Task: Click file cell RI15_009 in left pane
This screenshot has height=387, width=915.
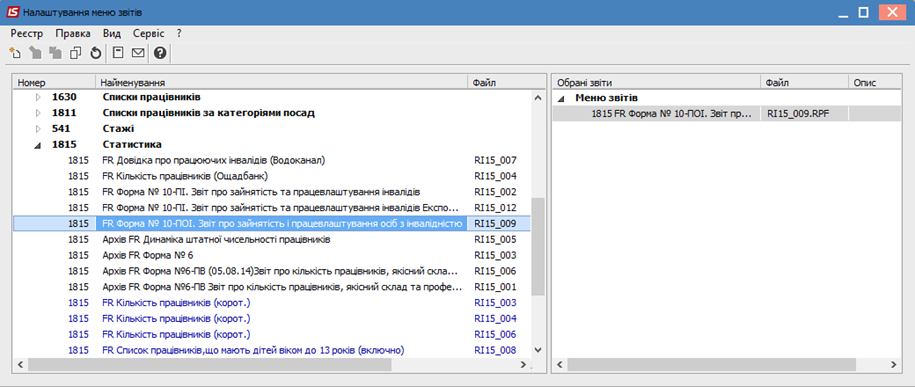Action: point(496,223)
